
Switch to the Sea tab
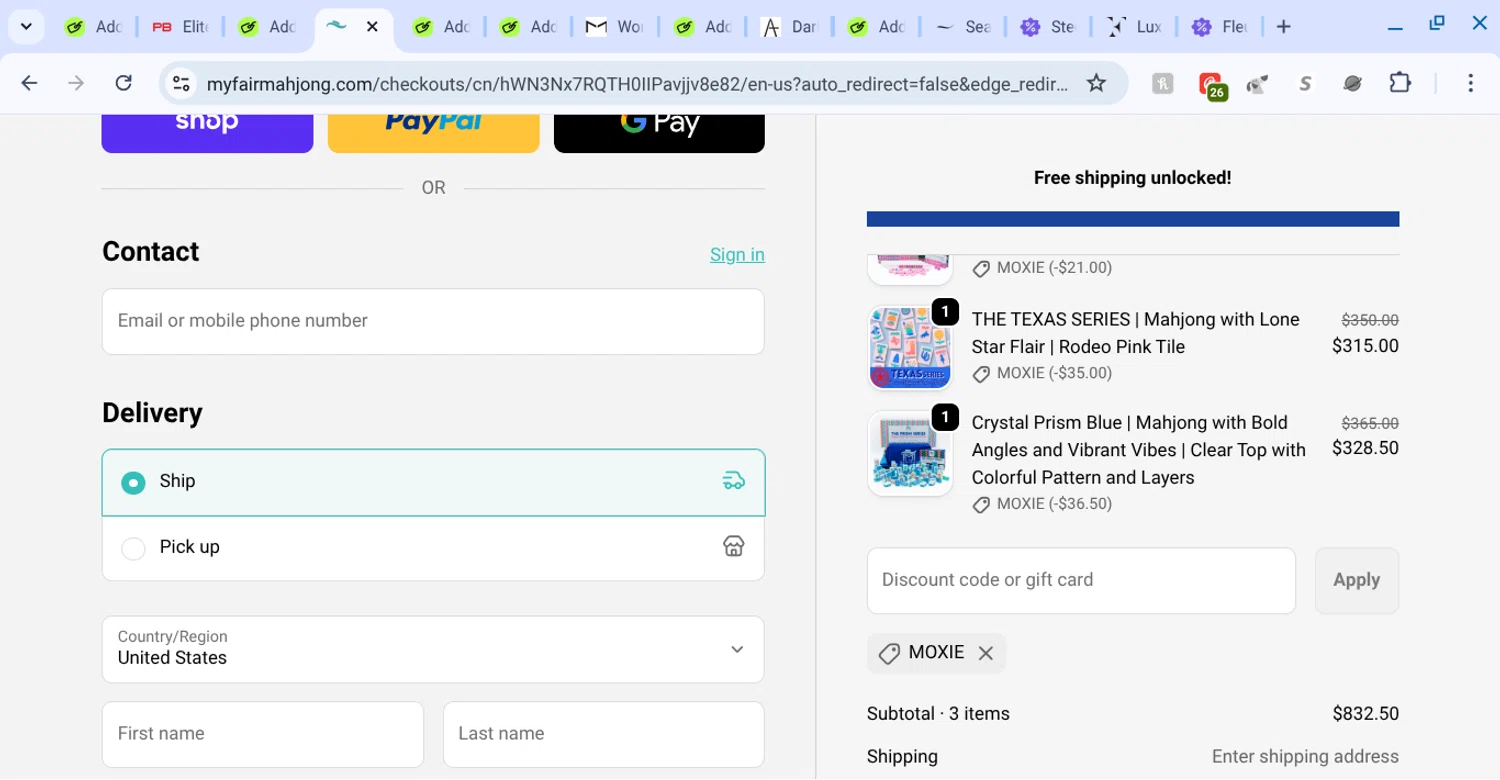coord(964,27)
